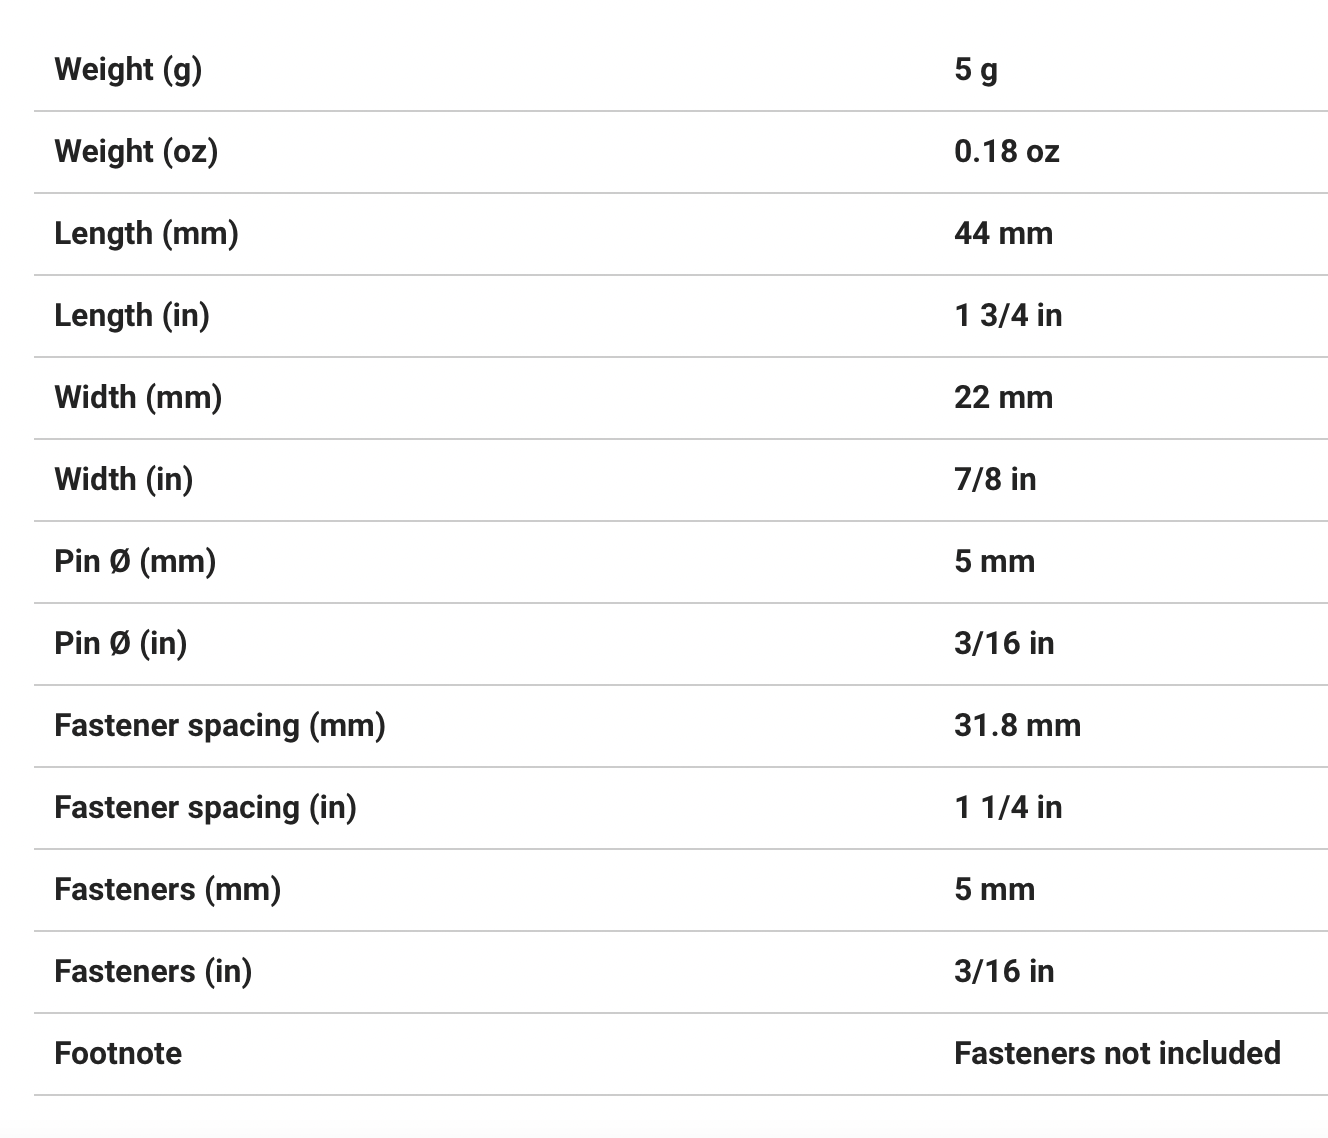This screenshot has width=1328, height=1138.
Task: Select the "0.18 oz" weight value
Action: click(x=1006, y=151)
